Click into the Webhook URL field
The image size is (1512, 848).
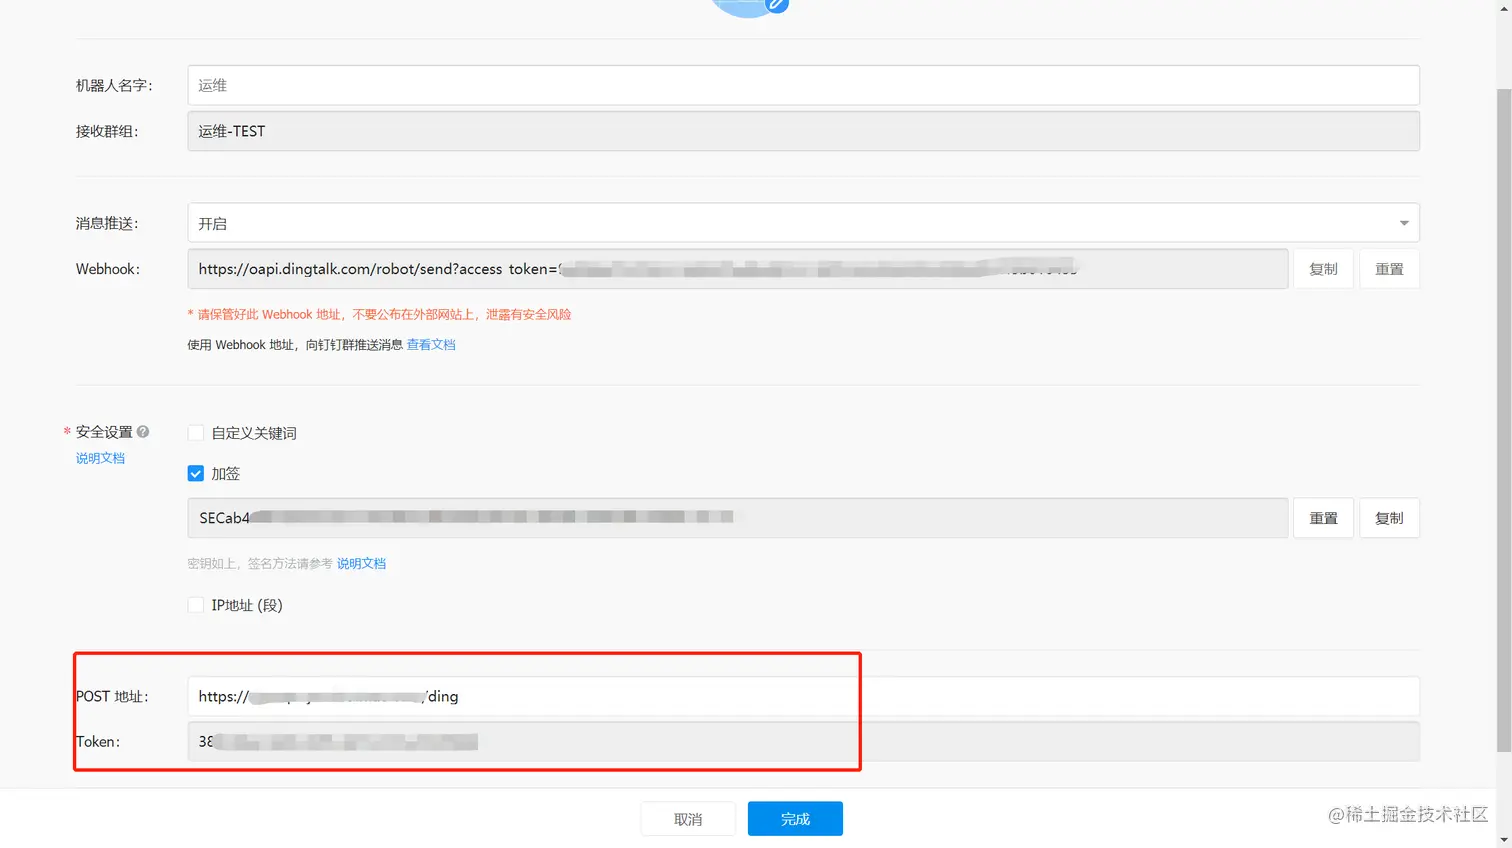tap(737, 269)
